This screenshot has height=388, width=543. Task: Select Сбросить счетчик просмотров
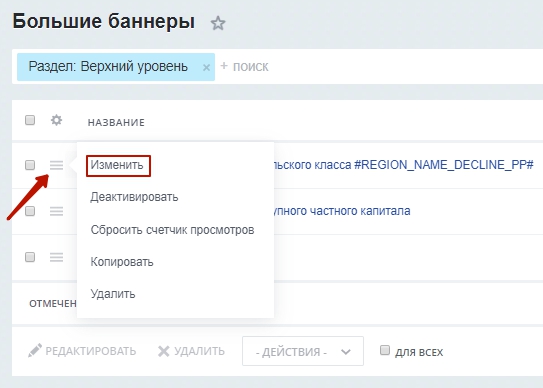point(172,230)
